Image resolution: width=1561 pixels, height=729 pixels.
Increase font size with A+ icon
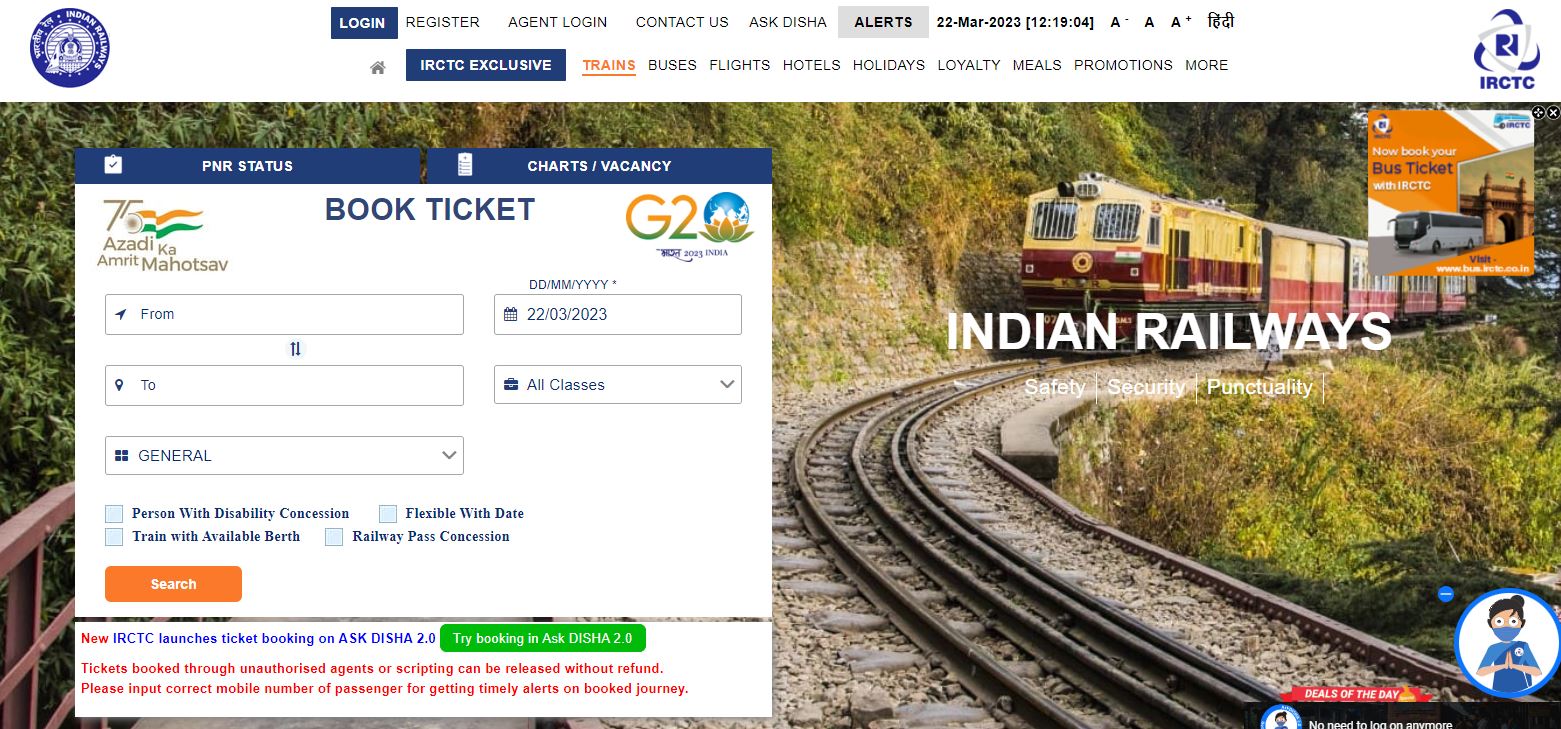tap(1181, 22)
